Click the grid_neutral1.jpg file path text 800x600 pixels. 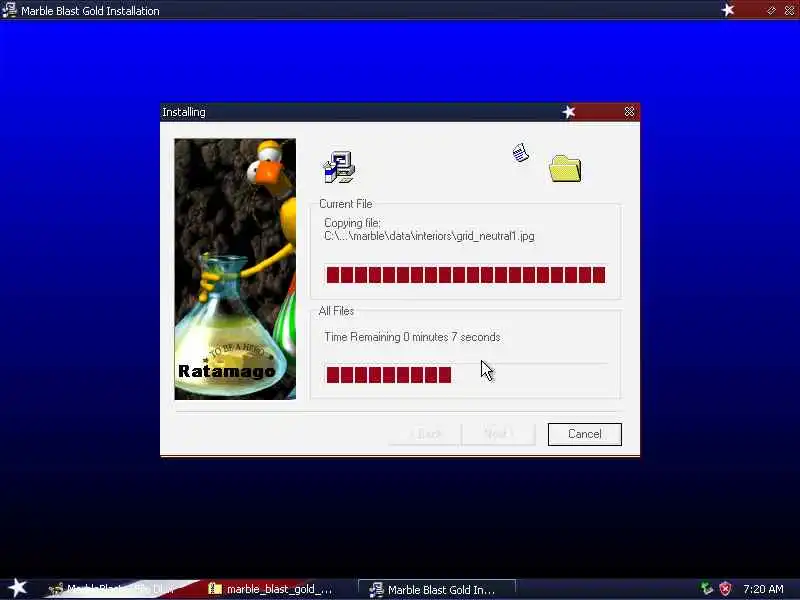pos(429,236)
